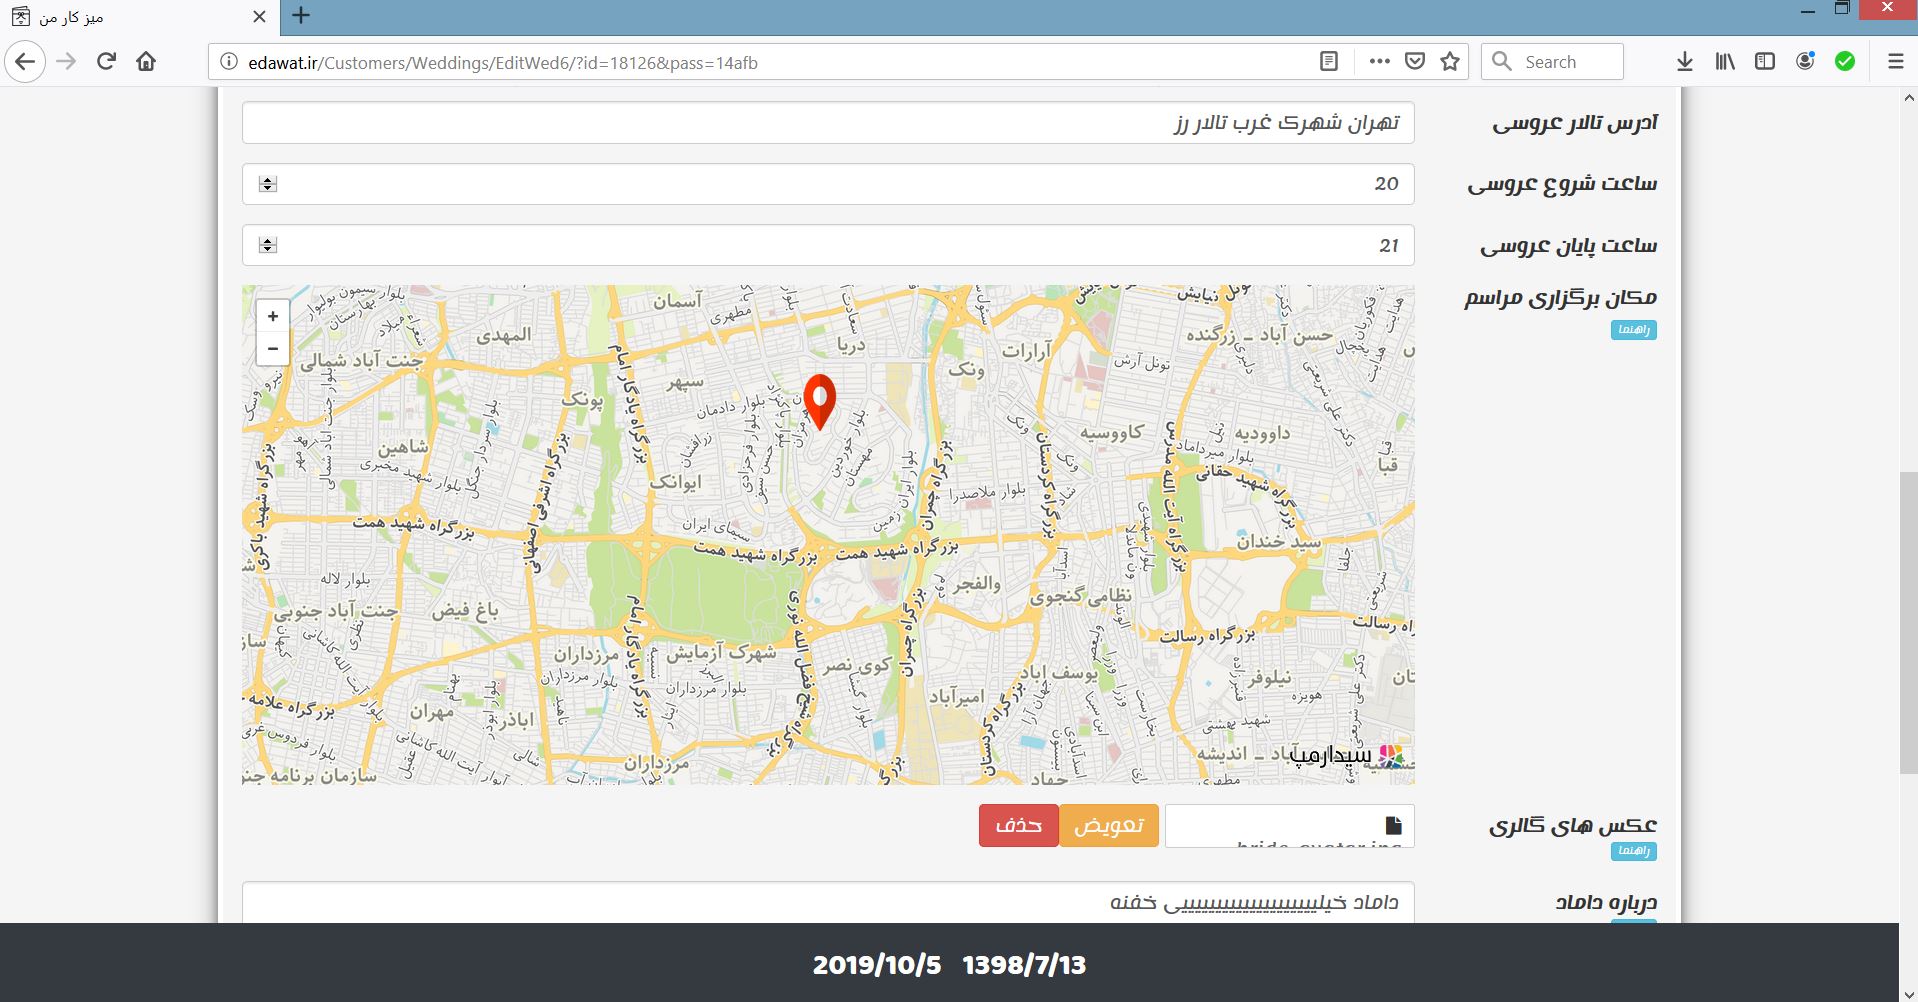The width and height of the screenshot is (1918, 1002).
Task: Click the تعویض replace button
Action: pyautogui.click(x=1108, y=826)
